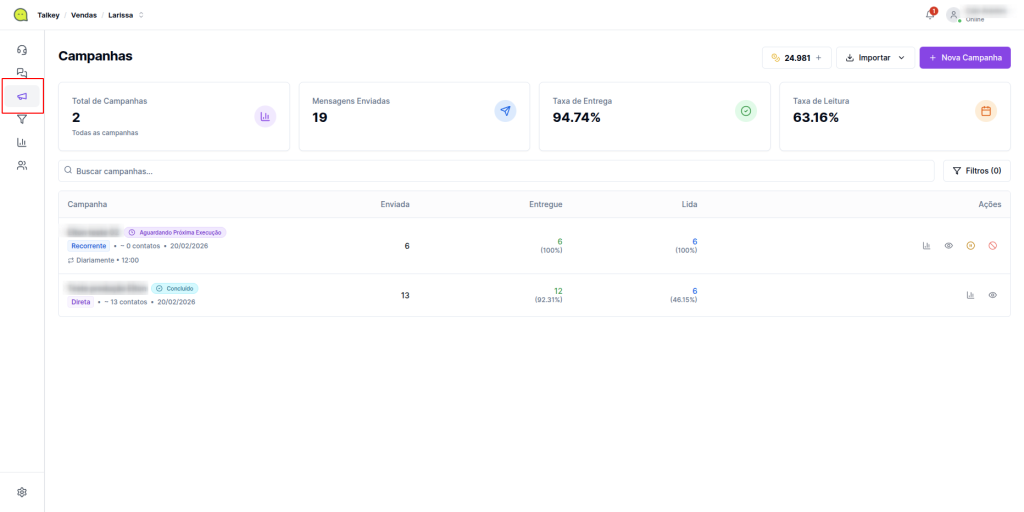Click the notification bell icon
This screenshot has width=1024, height=512.
pos(930,15)
